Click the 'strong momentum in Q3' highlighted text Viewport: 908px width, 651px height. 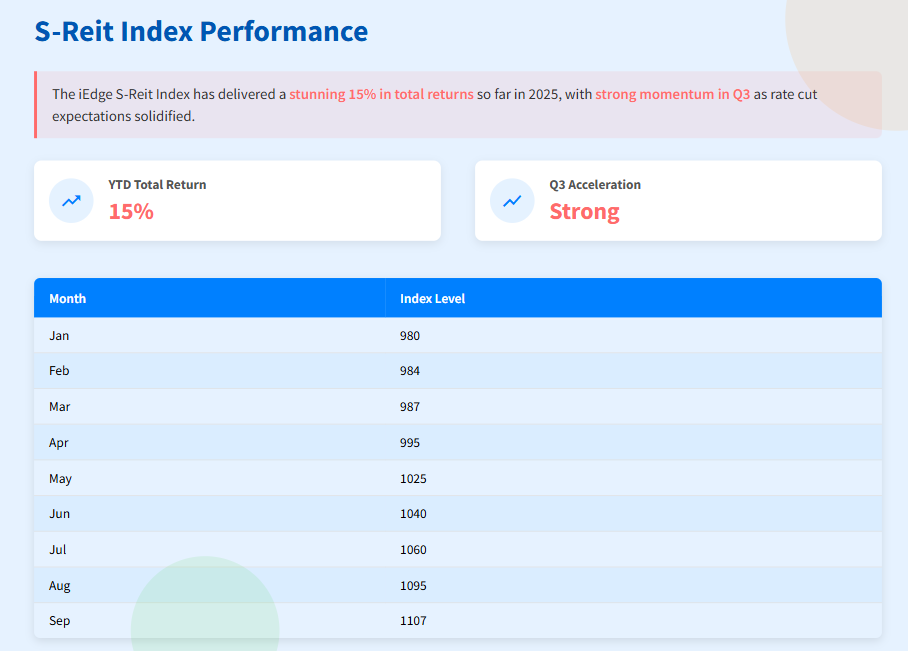(672, 94)
